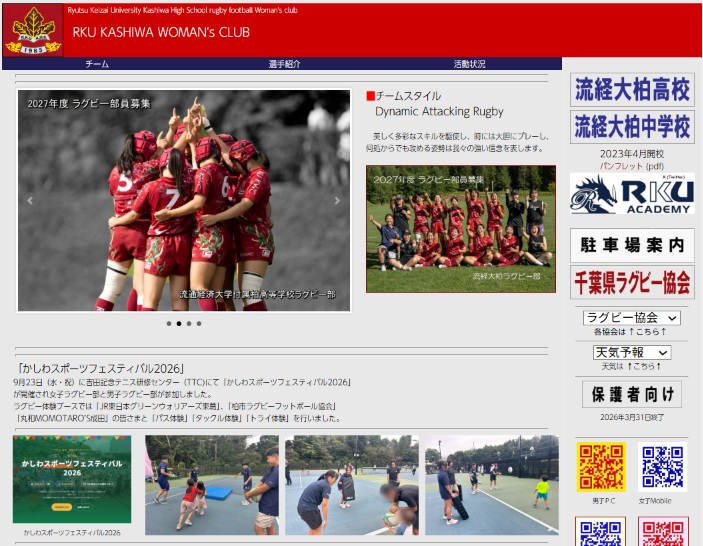Click the yellow 男子PC QR code
This screenshot has height=546, width=703.
[x=601, y=467]
